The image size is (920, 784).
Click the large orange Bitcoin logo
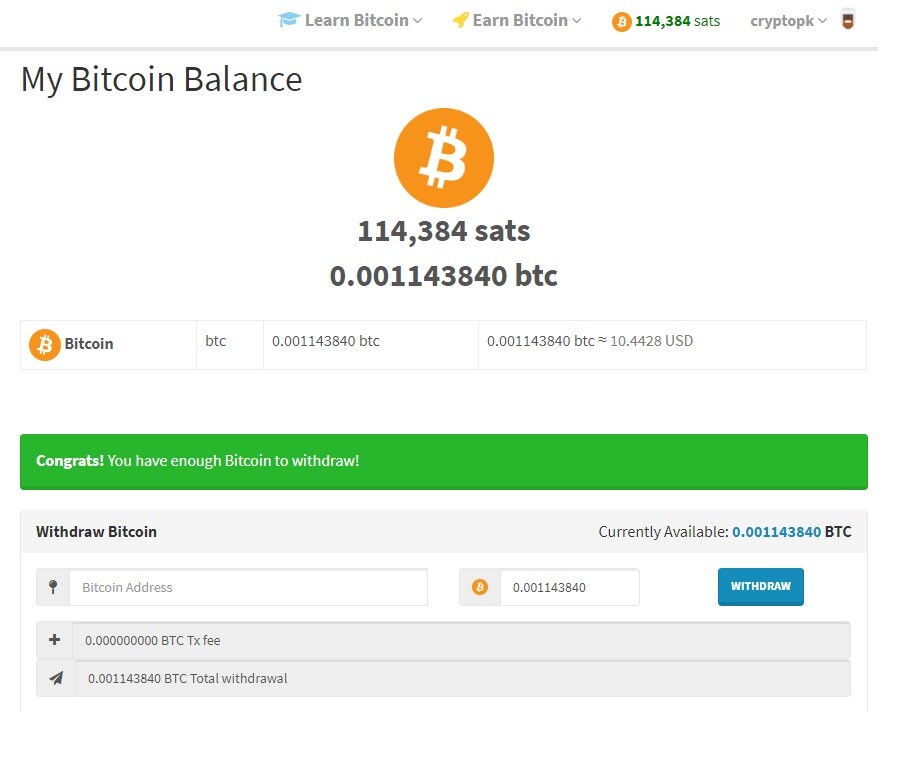[x=444, y=157]
